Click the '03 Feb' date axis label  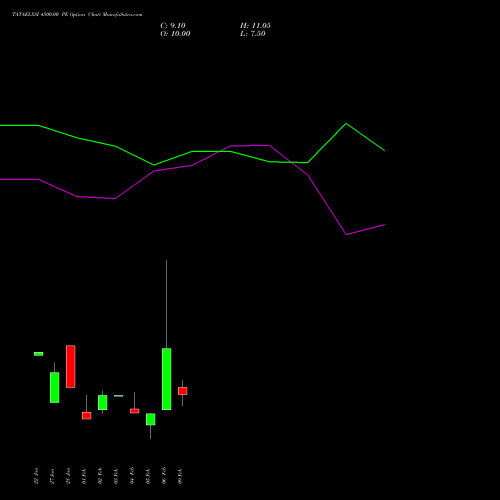click(116, 476)
